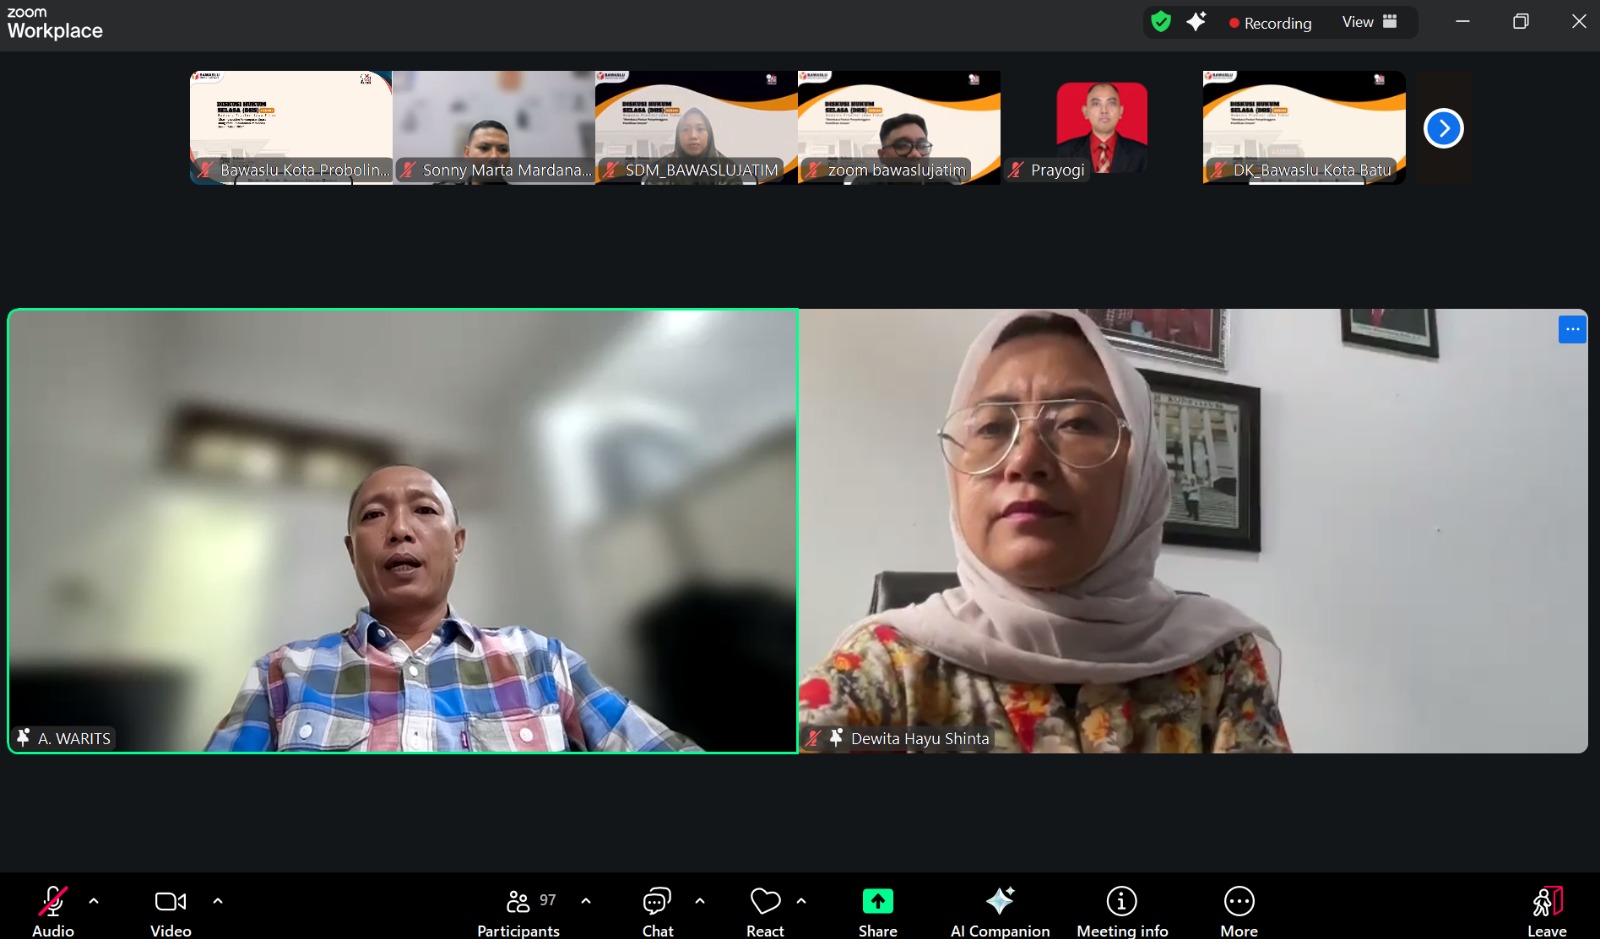The width and height of the screenshot is (1600, 939).
Task: Click muted mic icon on SDM_BAWASLUJATIM
Action: pos(610,170)
